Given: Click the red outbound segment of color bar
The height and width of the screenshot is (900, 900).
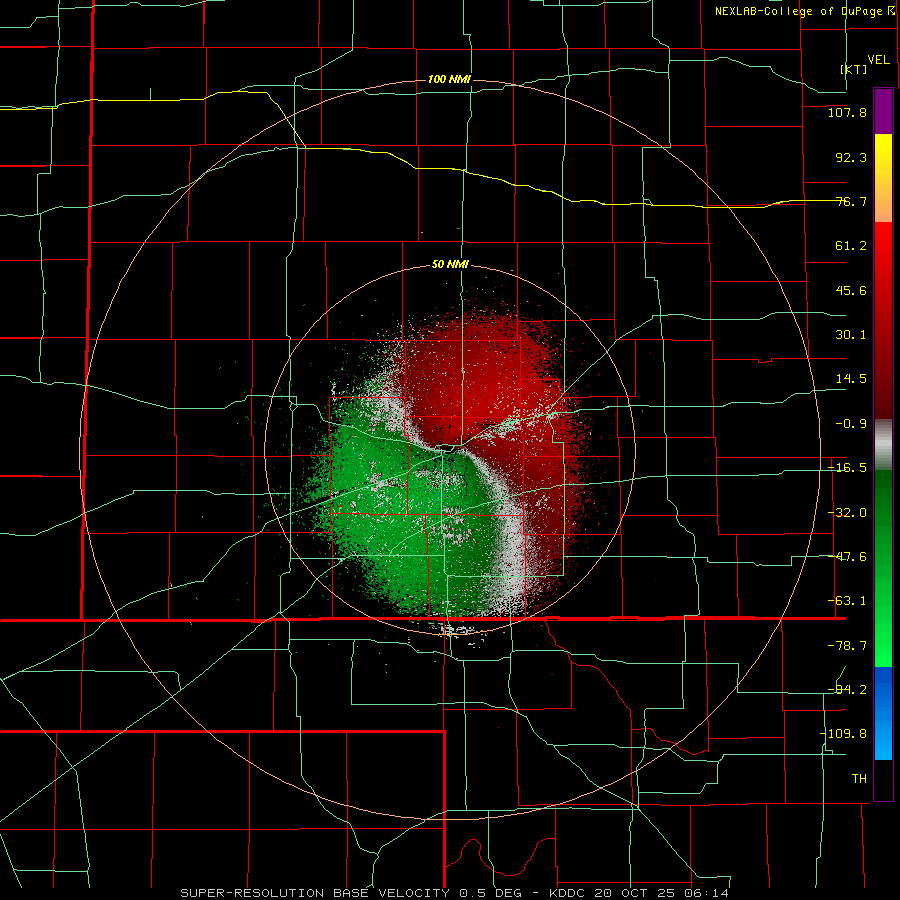Looking at the screenshot, I should (883, 320).
